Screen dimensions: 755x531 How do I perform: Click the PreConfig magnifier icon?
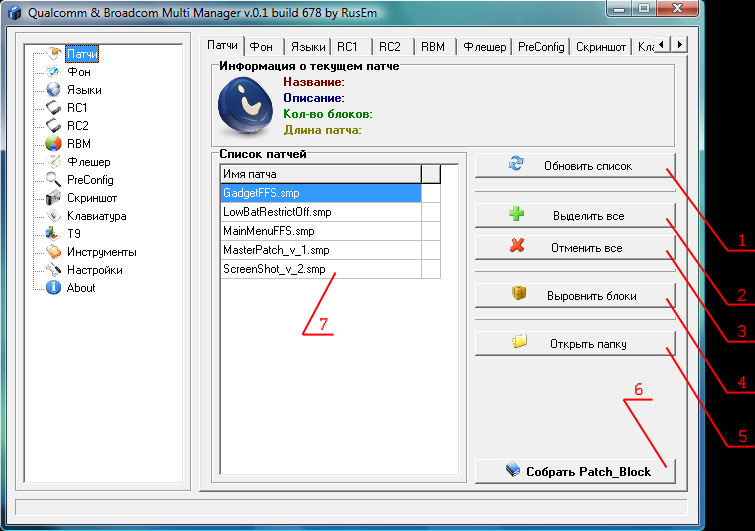55,180
